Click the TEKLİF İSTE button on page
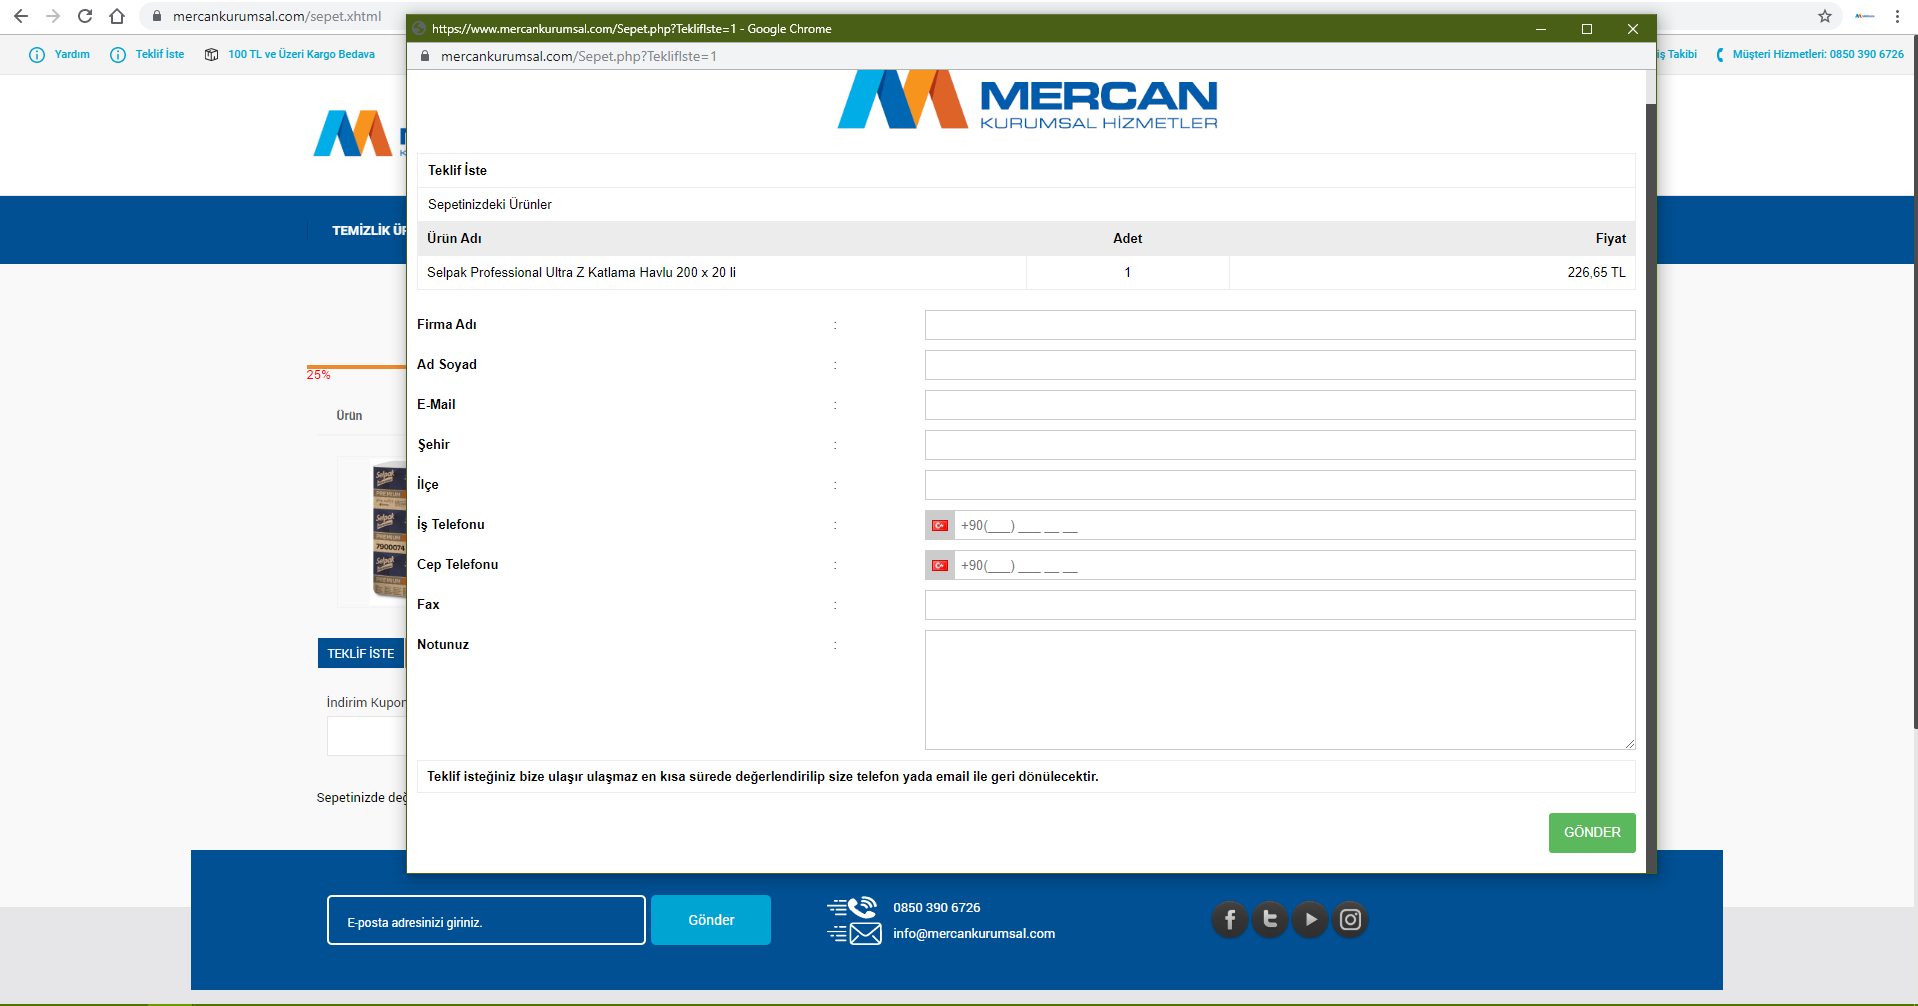The height and width of the screenshot is (1006, 1918). [361, 653]
